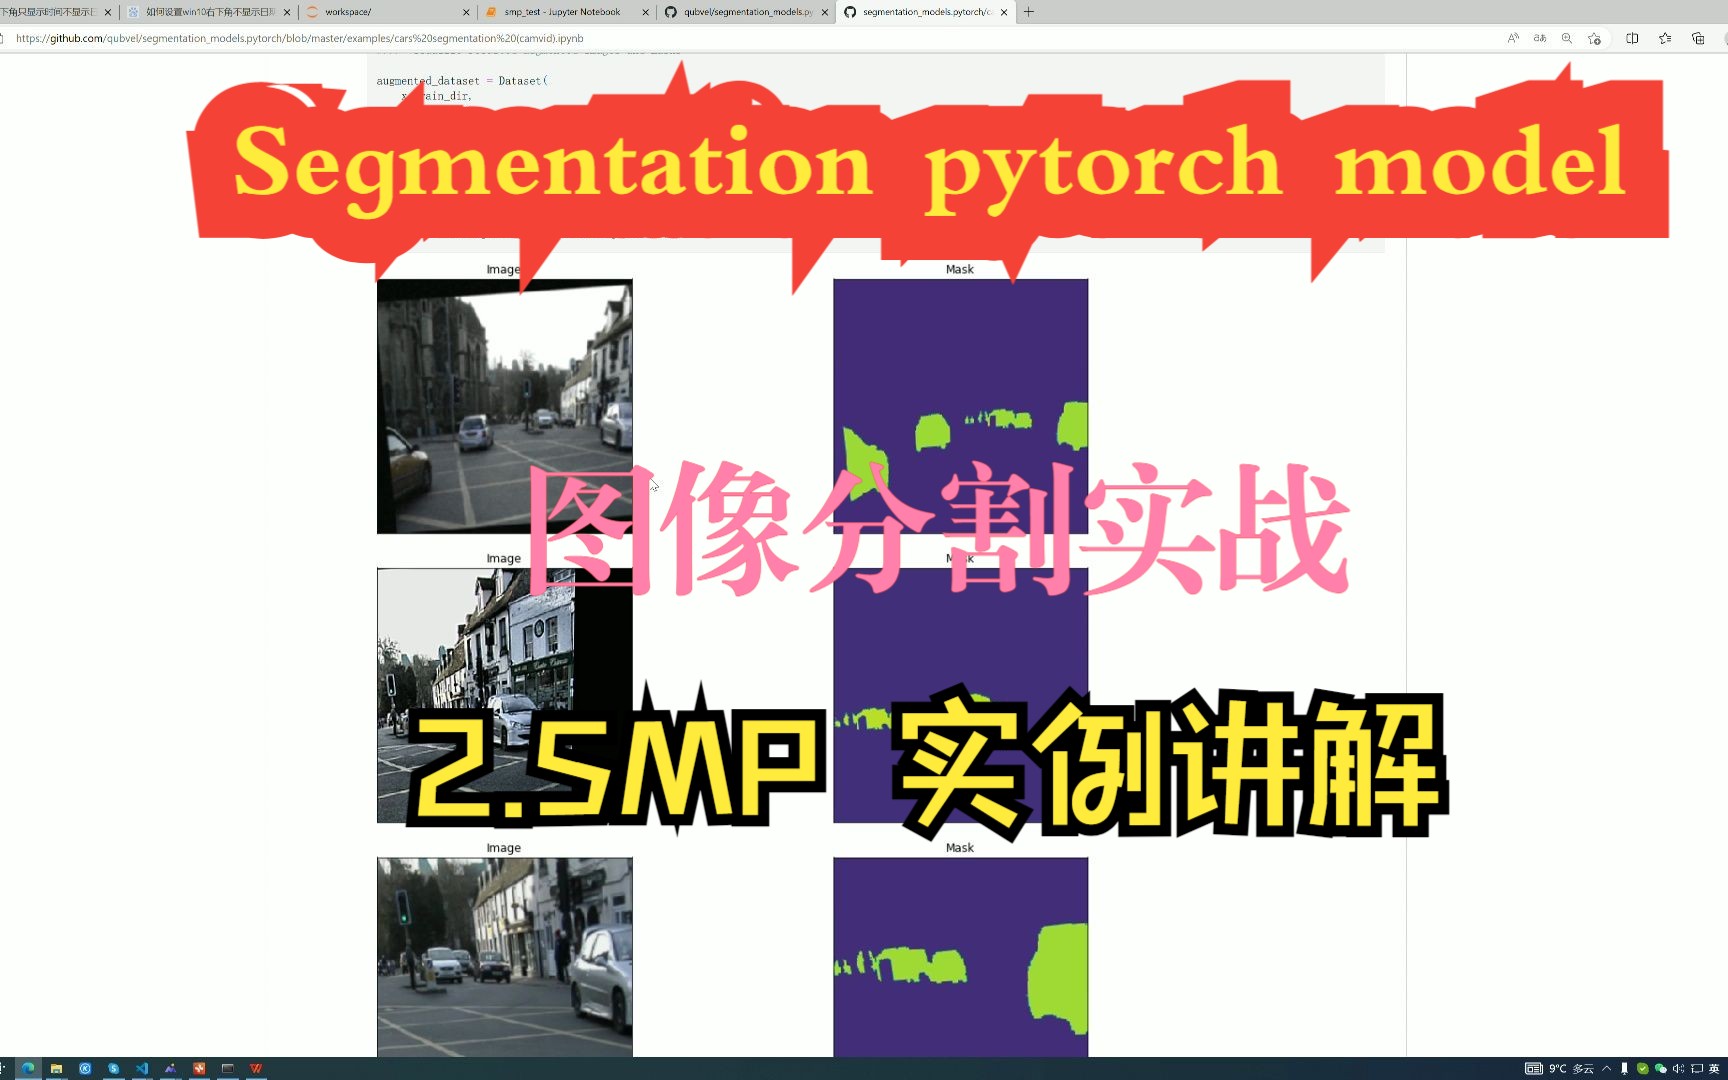The width and height of the screenshot is (1728, 1080).
Task: Open the WPS Office taskbar icon
Action: tap(256, 1068)
